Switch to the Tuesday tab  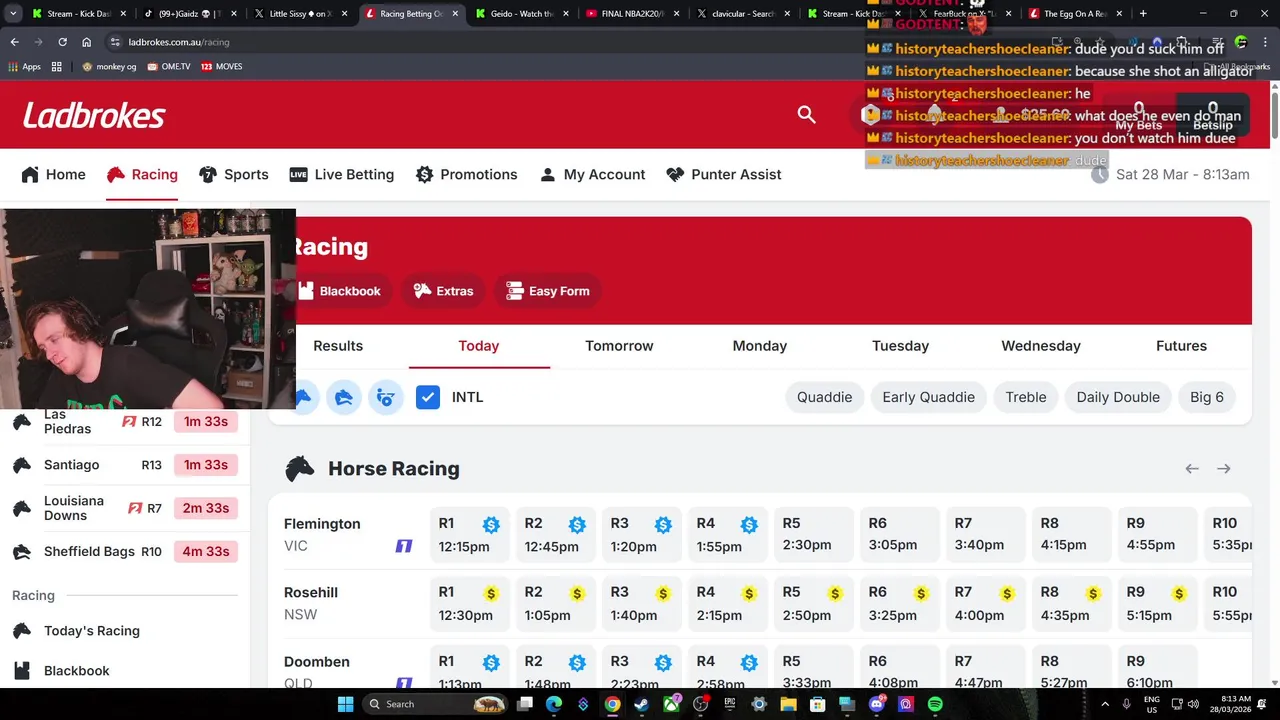coord(900,346)
